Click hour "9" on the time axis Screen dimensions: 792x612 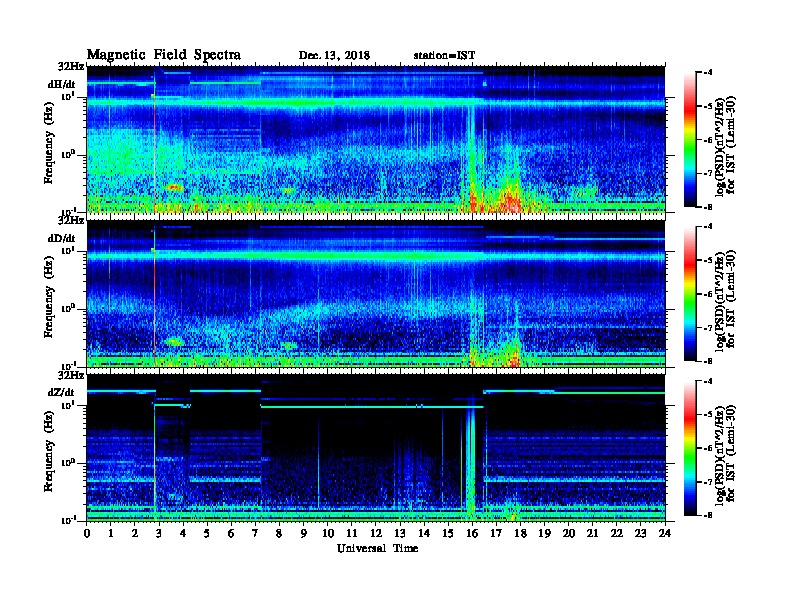click(x=304, y=533)
